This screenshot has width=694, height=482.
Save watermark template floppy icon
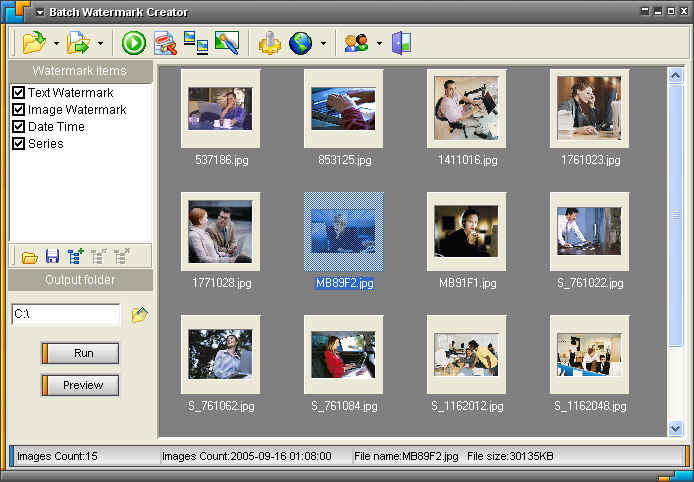(x=52, y=257)
